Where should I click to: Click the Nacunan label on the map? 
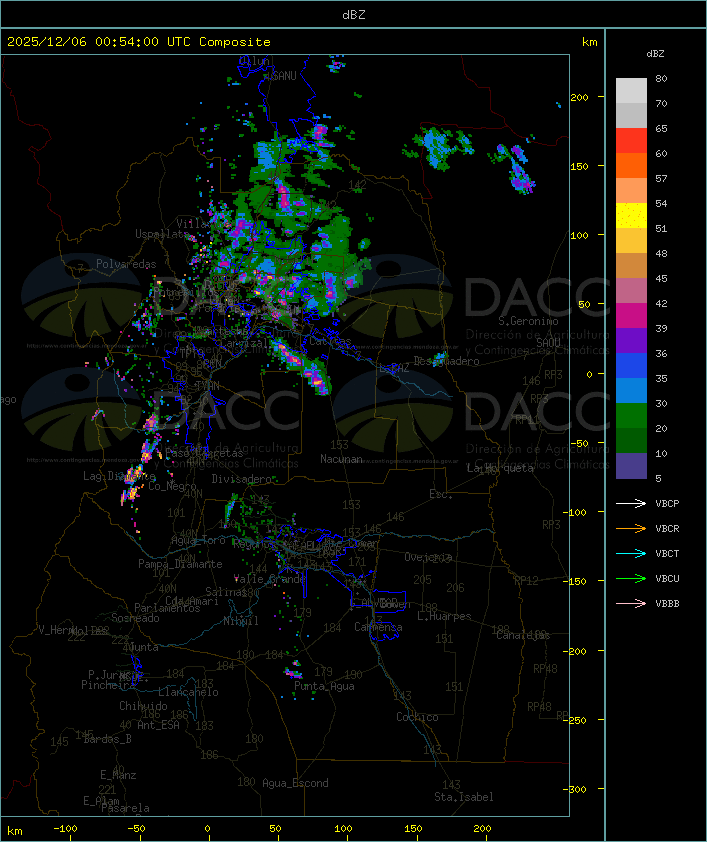point(341,459)
